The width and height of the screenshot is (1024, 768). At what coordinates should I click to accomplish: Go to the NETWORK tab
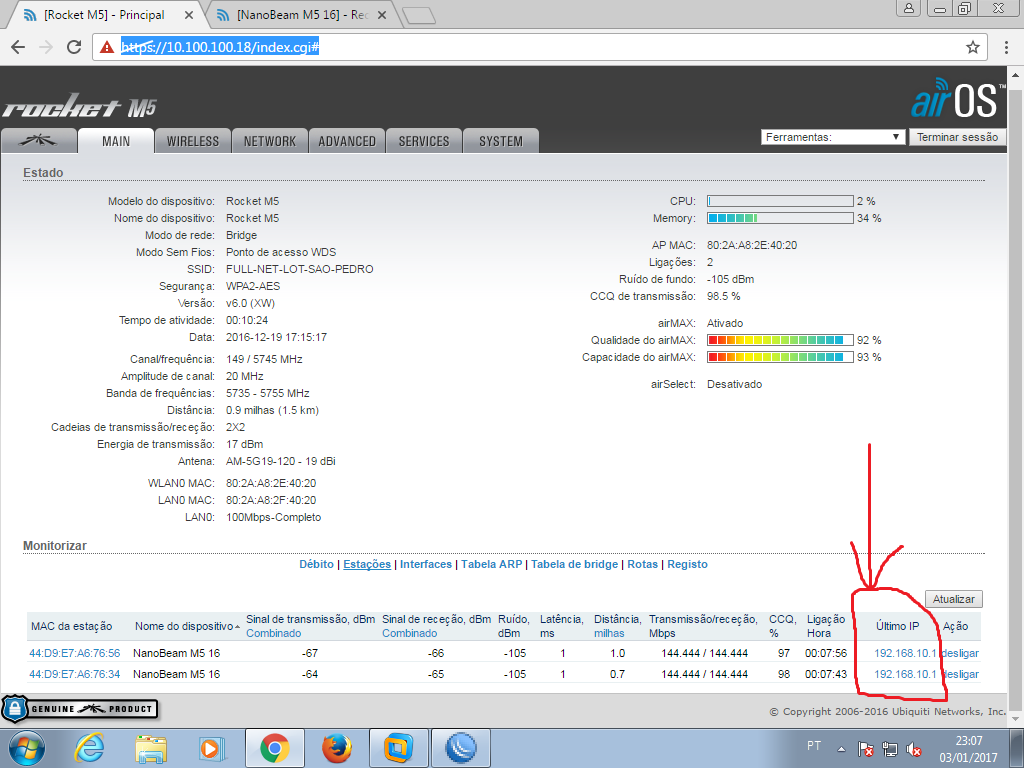click(270, 141)
